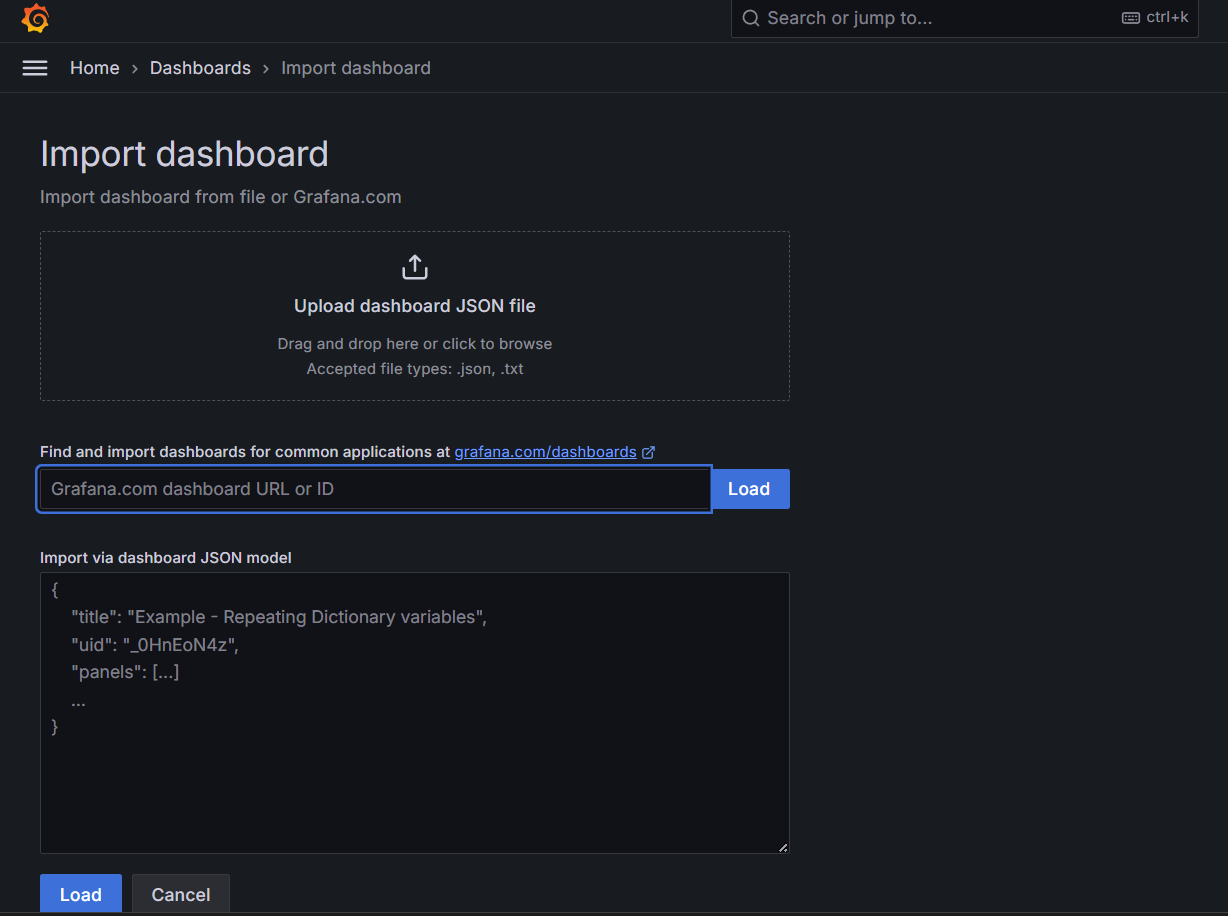Click the search magnifier icon

(x=751, y=18)
